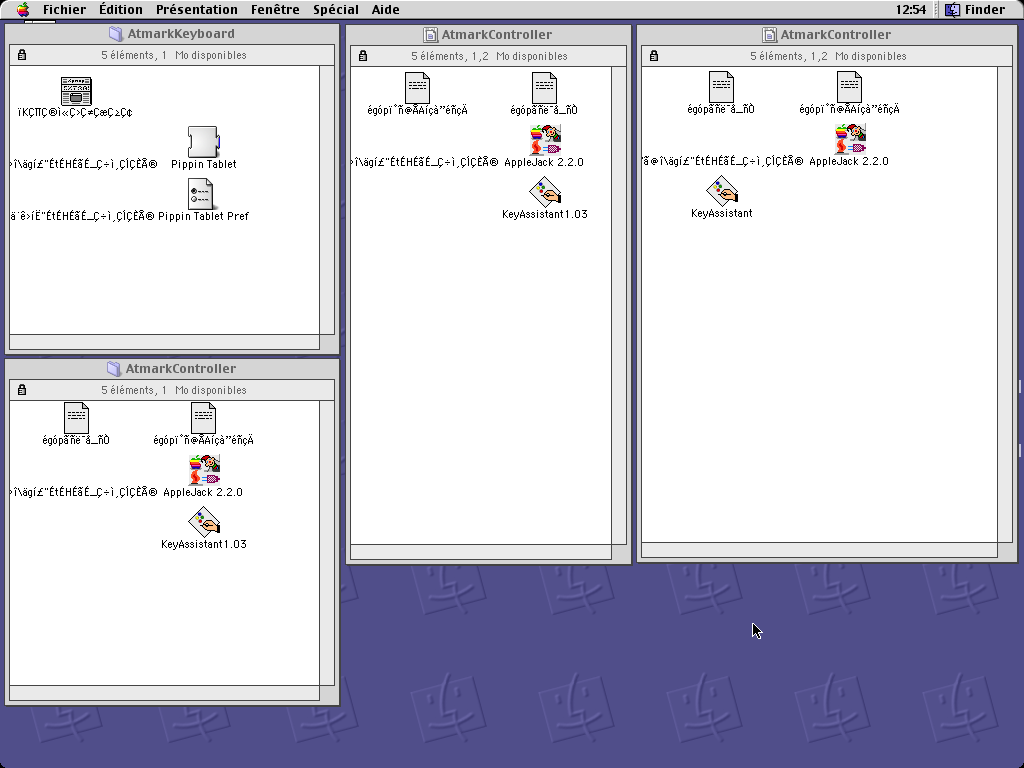Click horizontal scrollbar of AtmarkKeyboard window
1024x768 pixels.
pyautogui.click(x=165, y=342)
